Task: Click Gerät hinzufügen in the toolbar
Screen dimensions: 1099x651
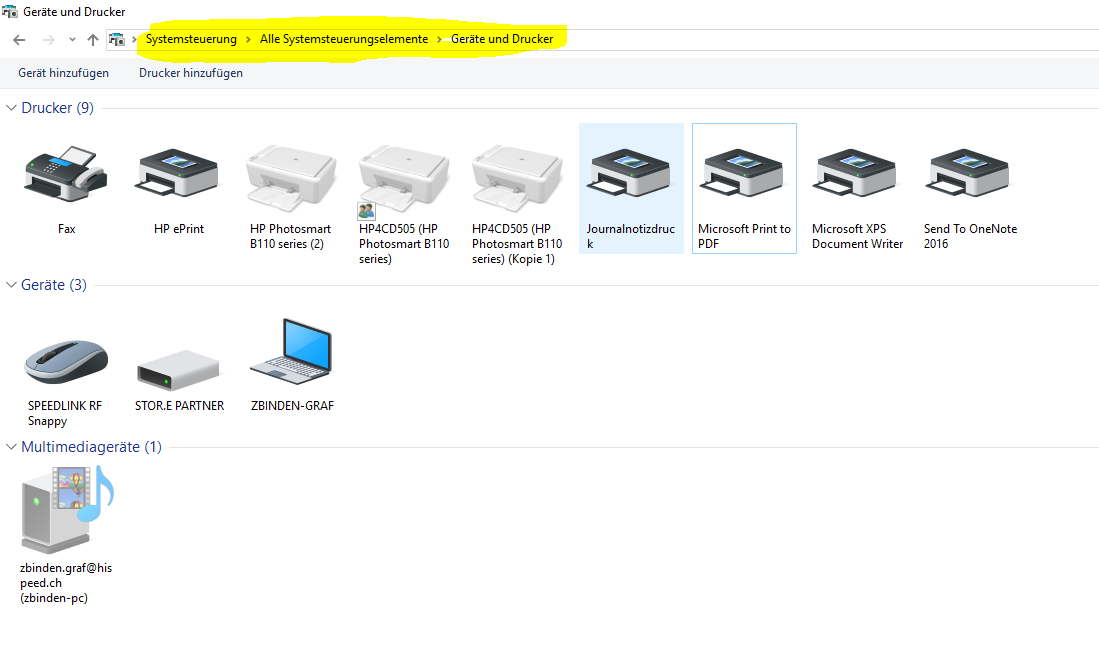Action: [64, 73]
